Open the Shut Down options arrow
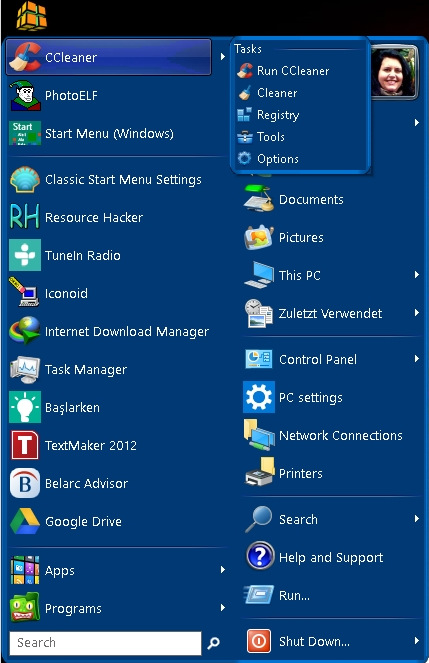The height and width of the screenshot is (663, 429). (417, 641)
